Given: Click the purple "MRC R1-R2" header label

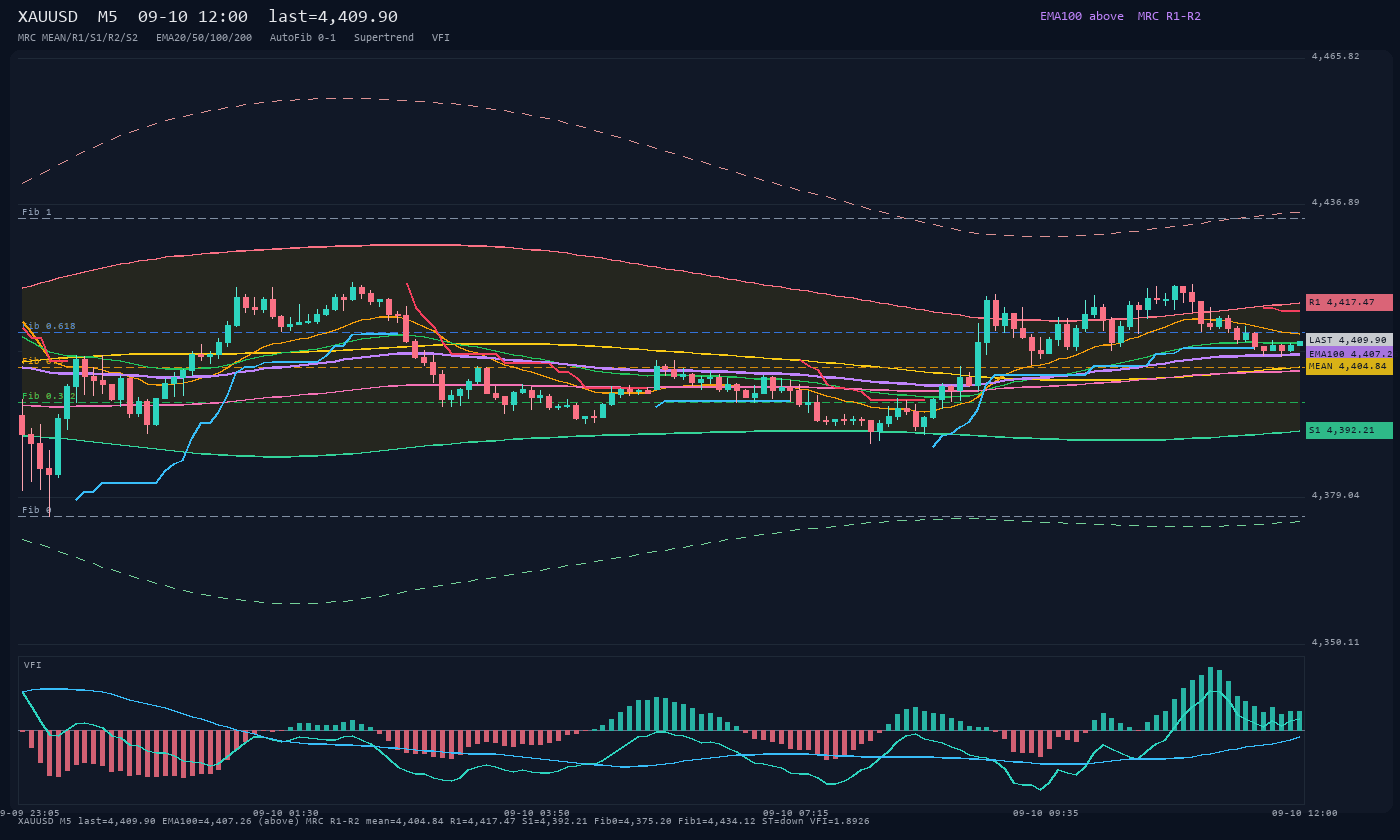Looking at the screenshot, I should pyautogui.click(x=1169, y=16).
